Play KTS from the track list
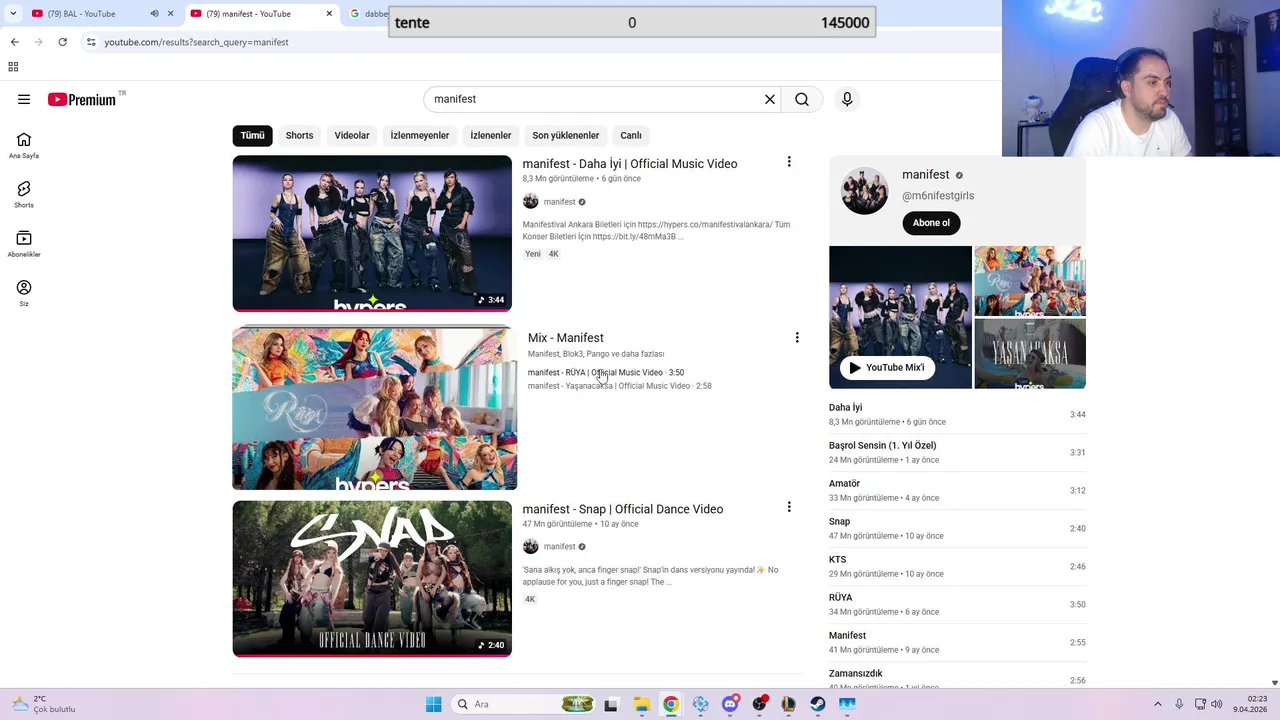Image resolution: width=1280 pixels, height=720 pixels. coord(957,566)
